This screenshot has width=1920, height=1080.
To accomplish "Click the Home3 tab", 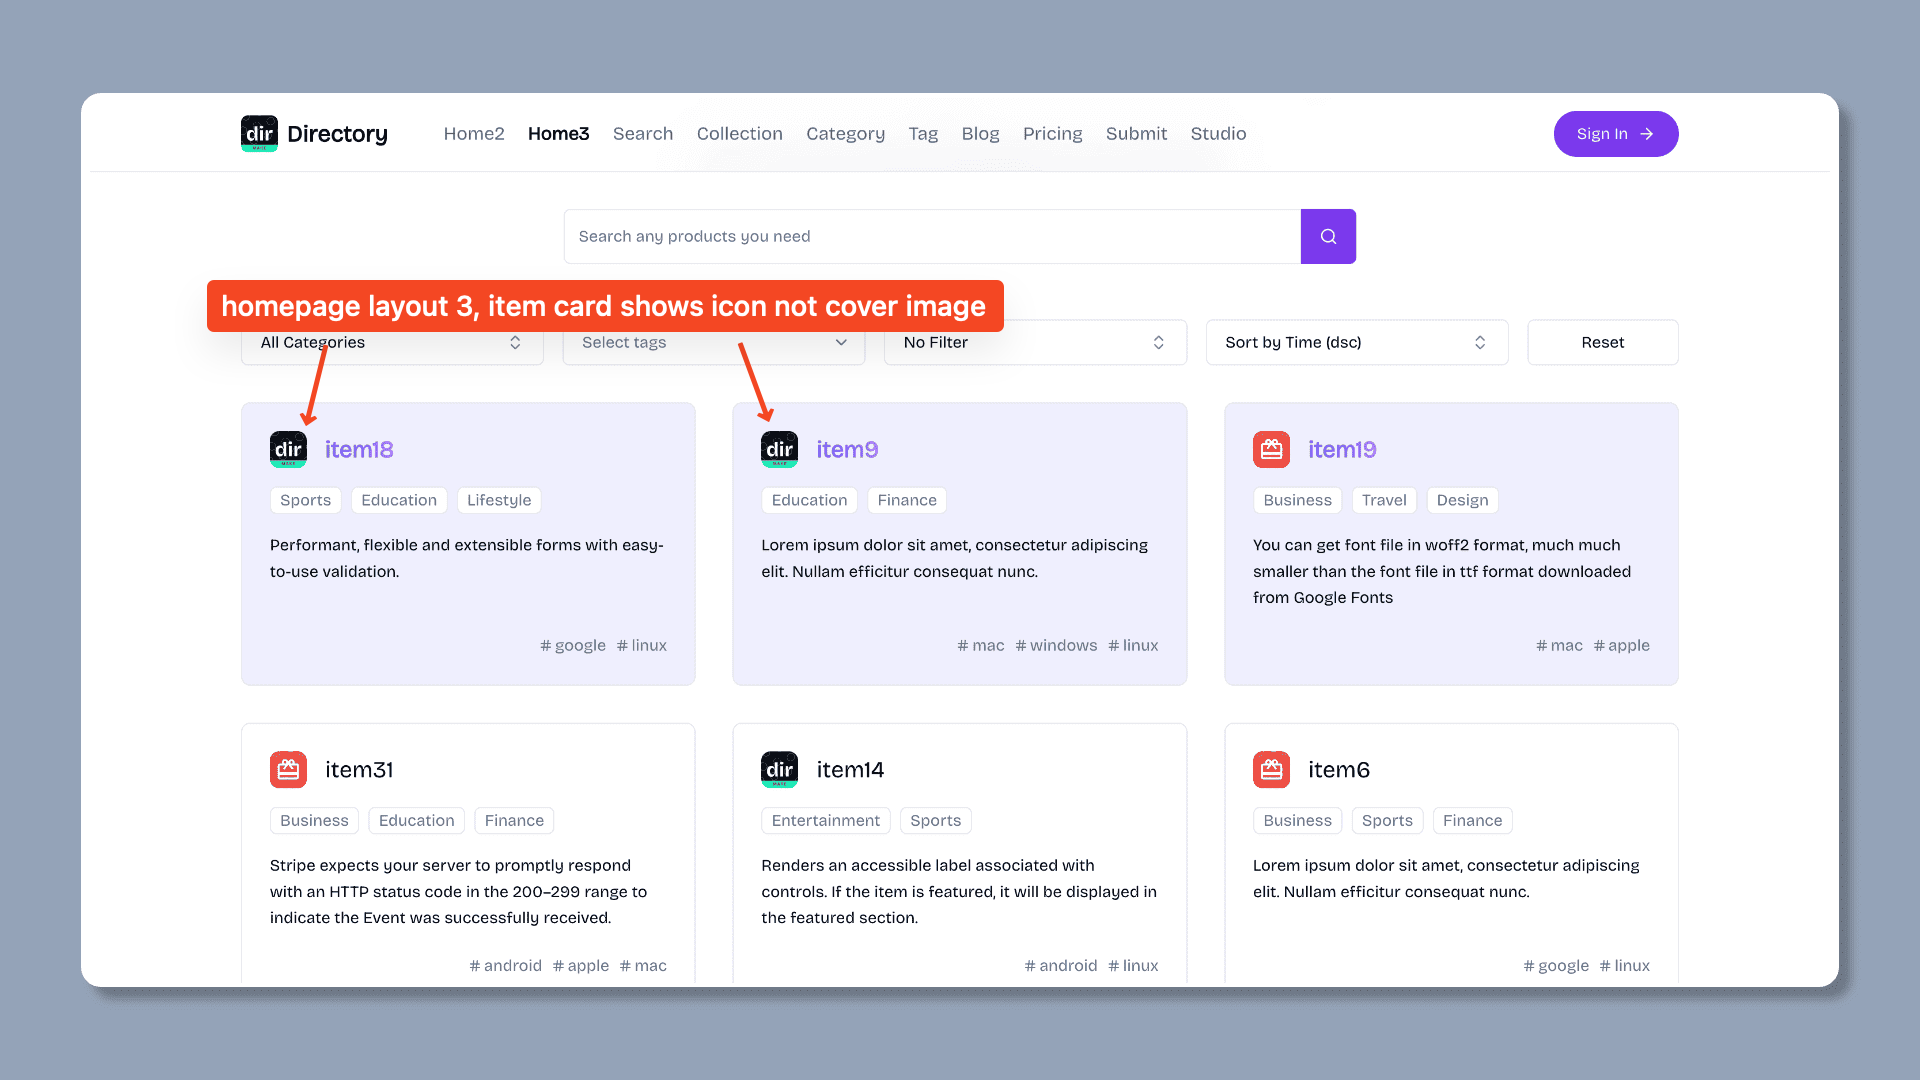I will [x=558, y=135].
